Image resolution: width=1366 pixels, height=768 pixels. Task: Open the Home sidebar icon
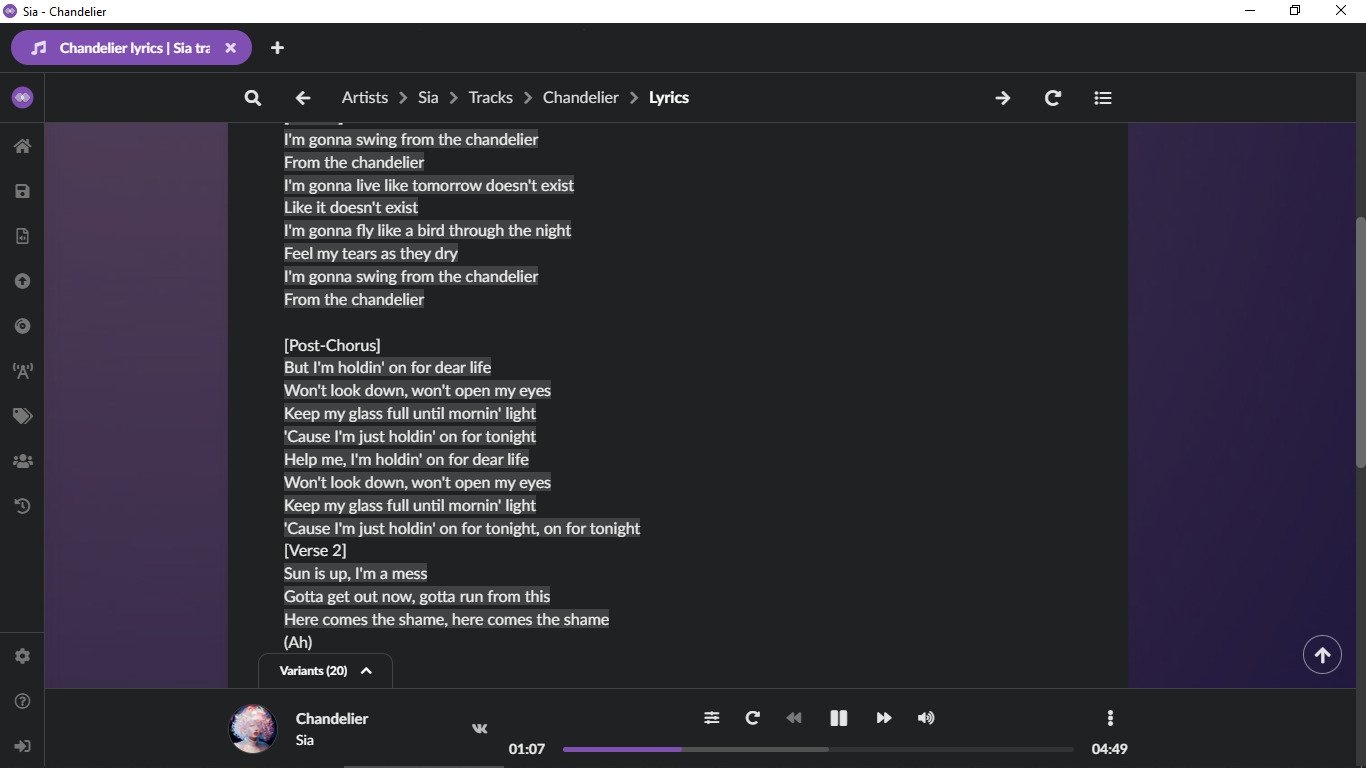pyautogui.click(x=22, y=146)
